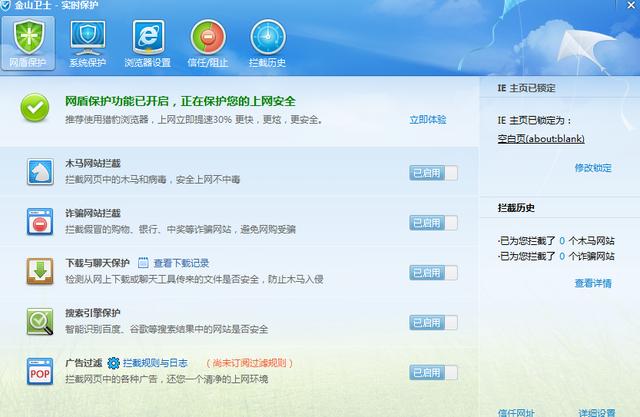Click the 信任网址 link at bottom
The image size is (640, 417).
pyautogui.click(x=516, y=412)
